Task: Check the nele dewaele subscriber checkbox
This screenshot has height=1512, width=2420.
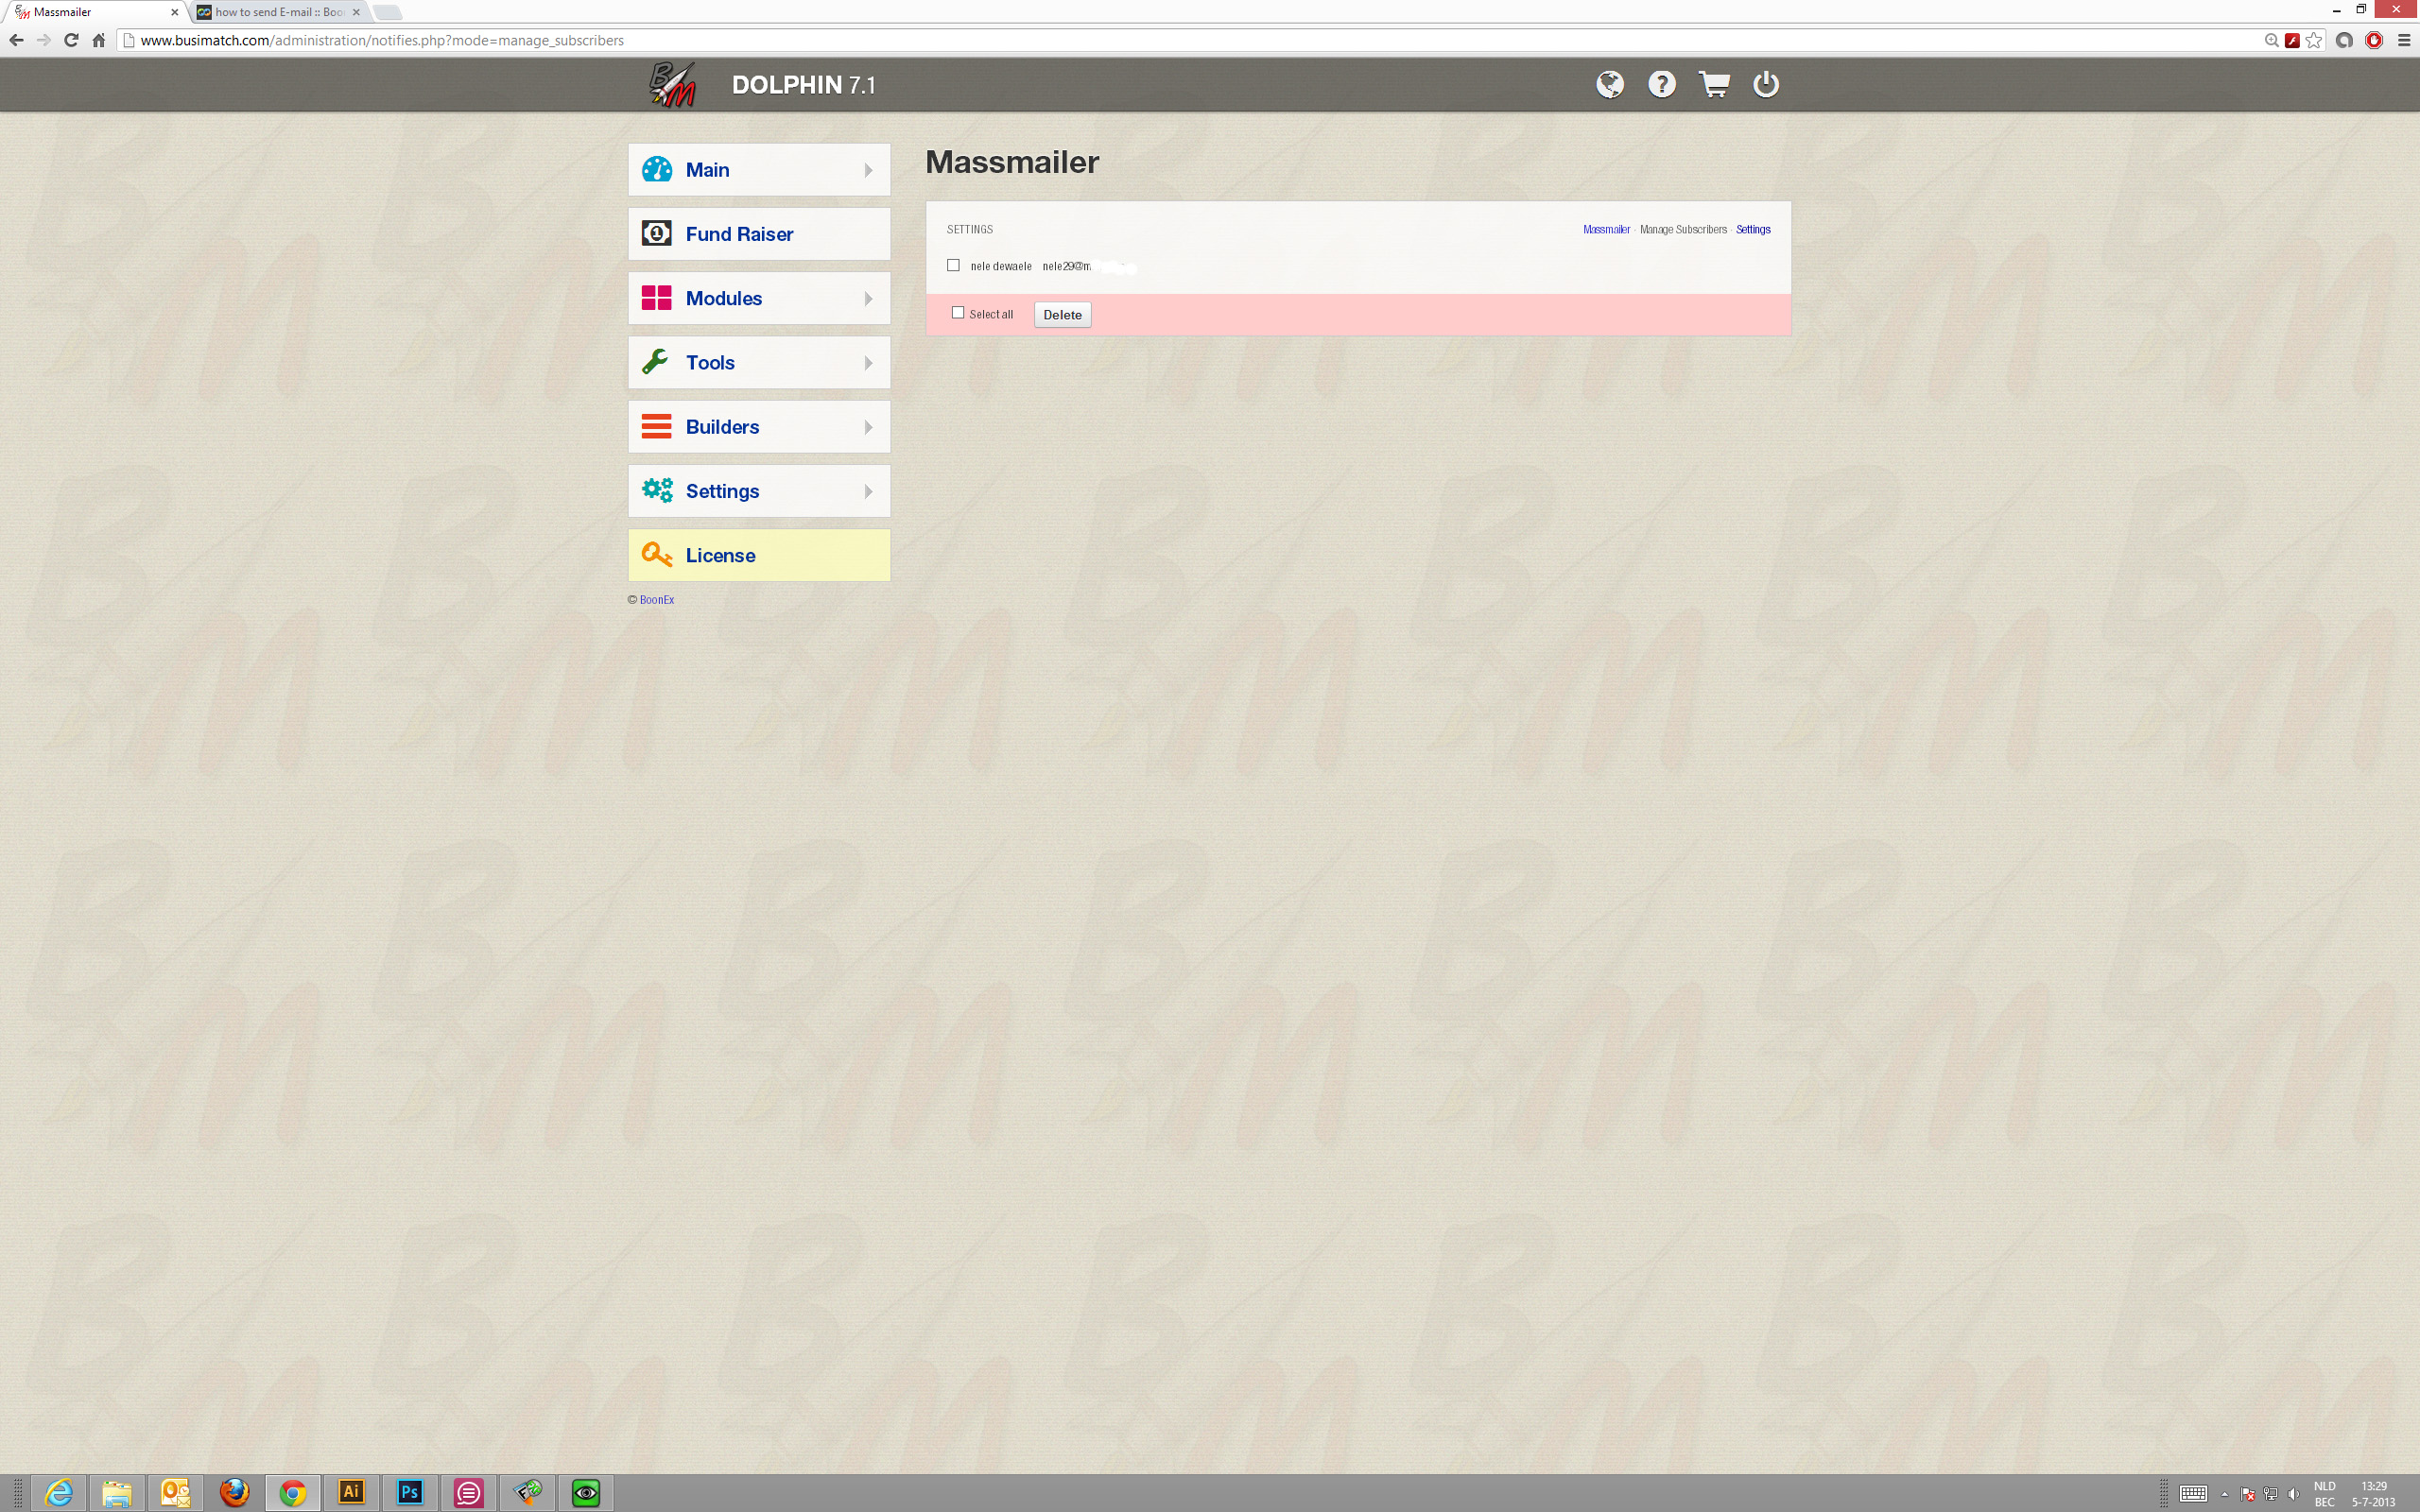Action: [953, 265]
